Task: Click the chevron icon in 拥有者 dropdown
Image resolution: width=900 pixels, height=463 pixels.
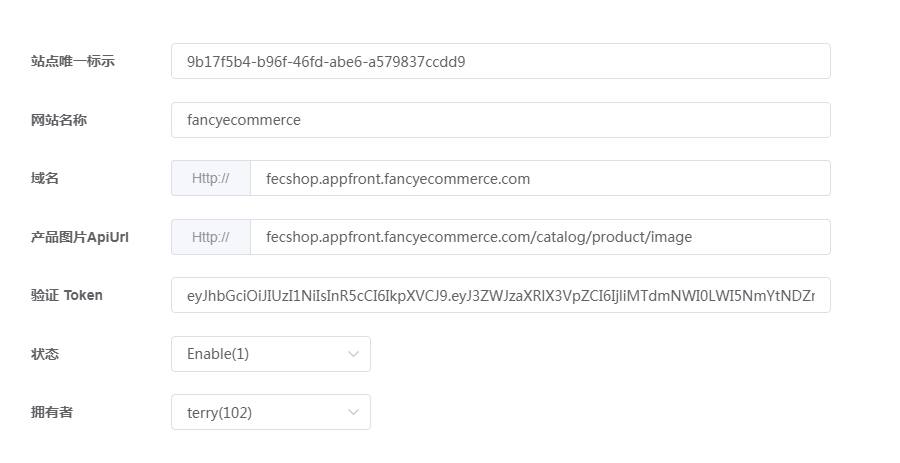Action: (354, 412)
